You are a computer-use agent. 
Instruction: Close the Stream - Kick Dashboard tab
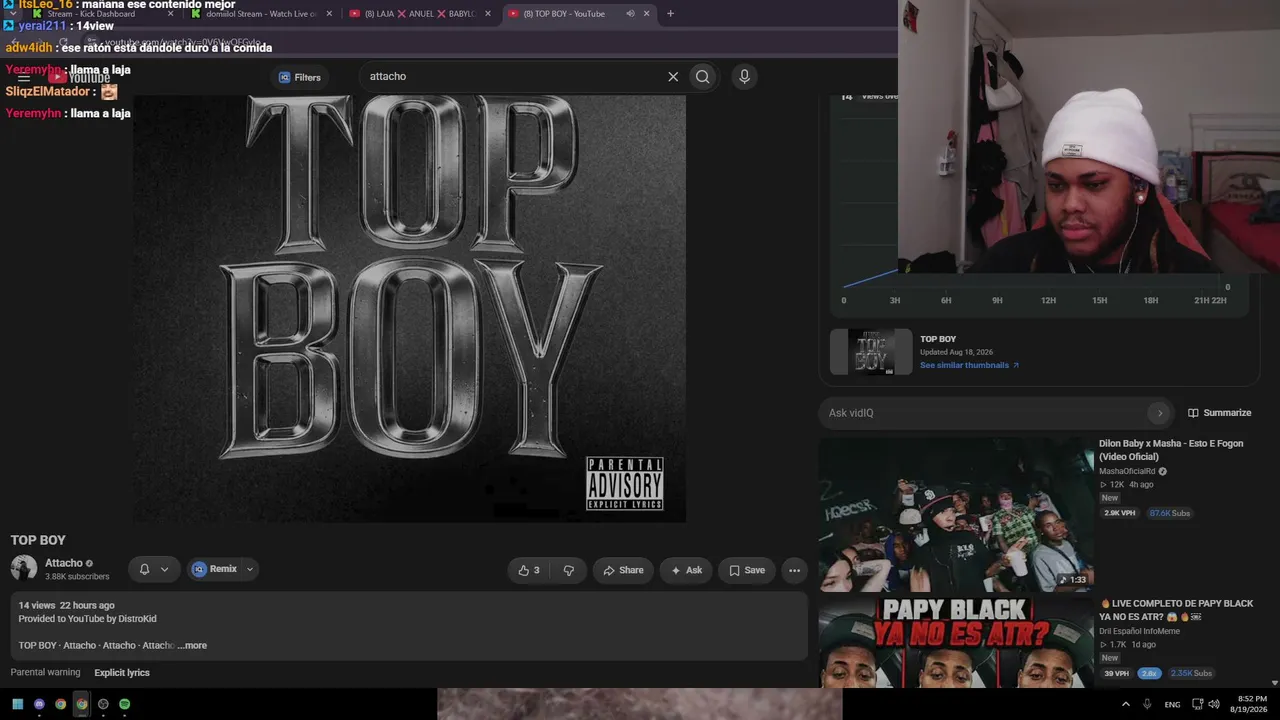click(171, 14)
